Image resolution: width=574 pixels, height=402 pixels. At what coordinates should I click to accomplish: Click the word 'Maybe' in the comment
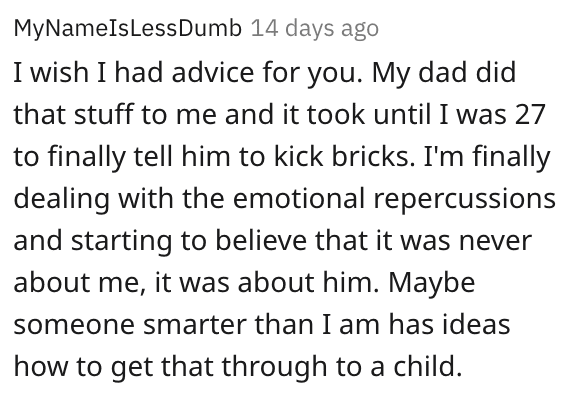pos(431,283)
